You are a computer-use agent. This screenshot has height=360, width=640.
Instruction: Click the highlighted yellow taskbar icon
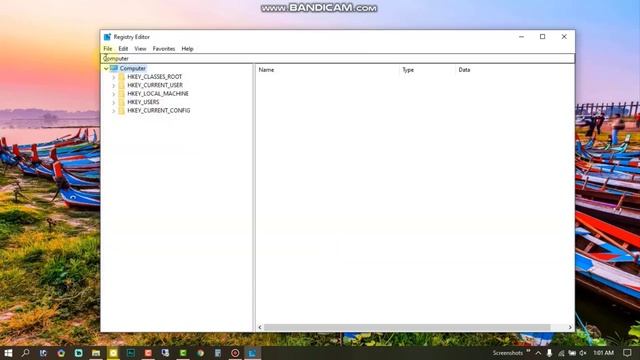[x=113, y=353]
